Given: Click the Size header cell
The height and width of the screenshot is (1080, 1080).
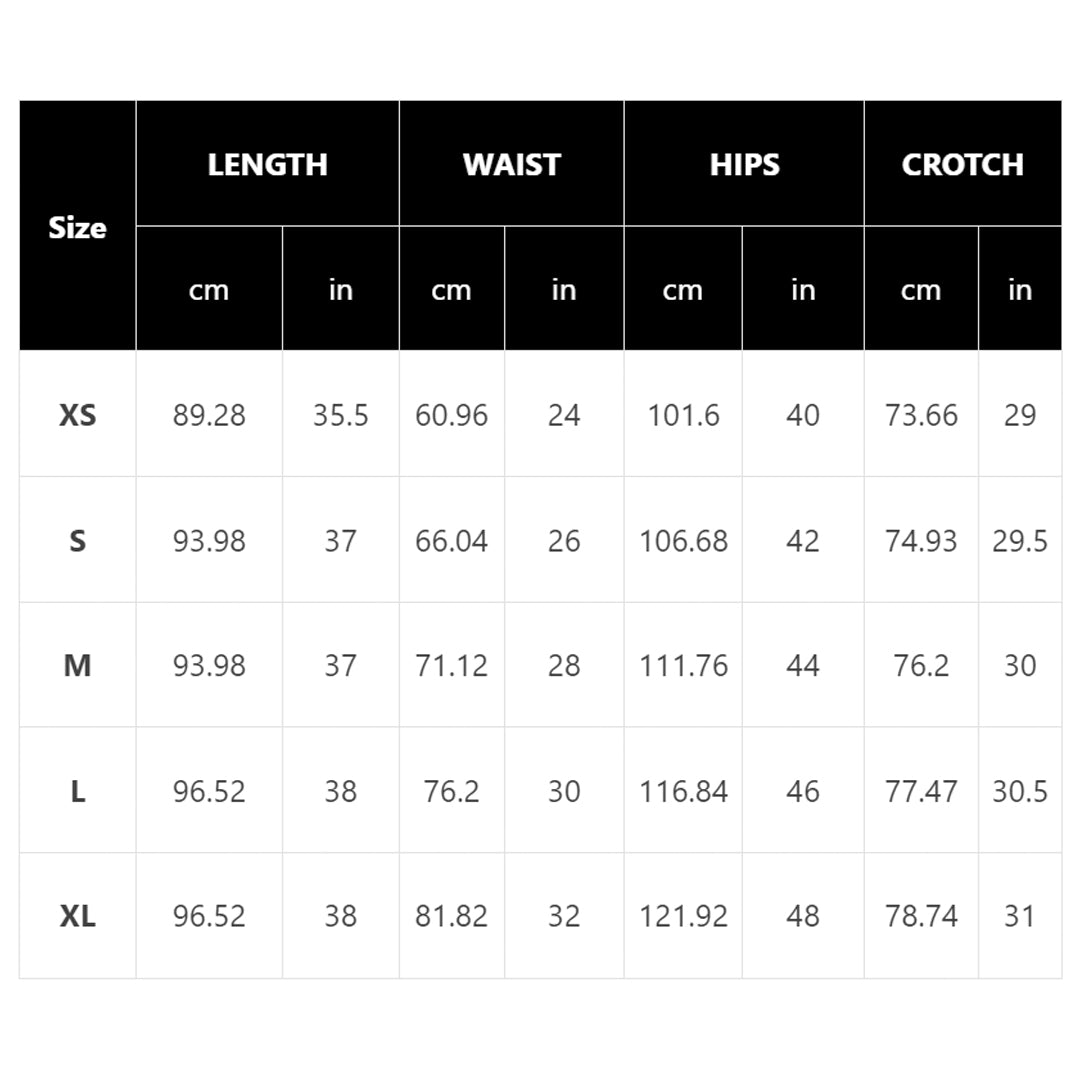Looking at the screenshot, I should click(x=77, y=227).
